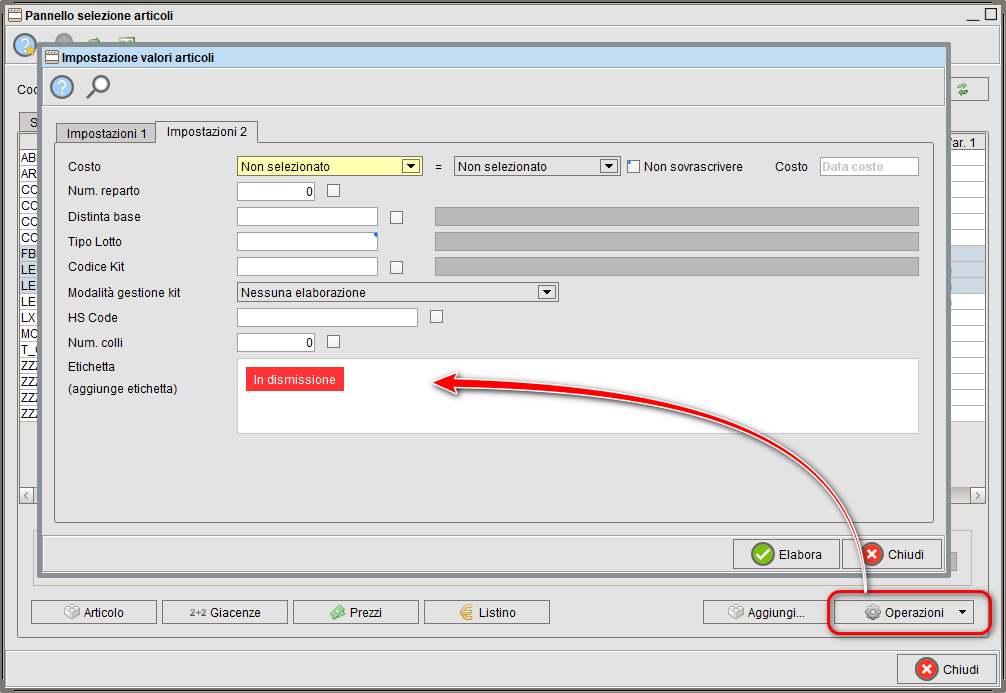
Task: Click the green refresh arrows icon
Action: click(962, 89)
